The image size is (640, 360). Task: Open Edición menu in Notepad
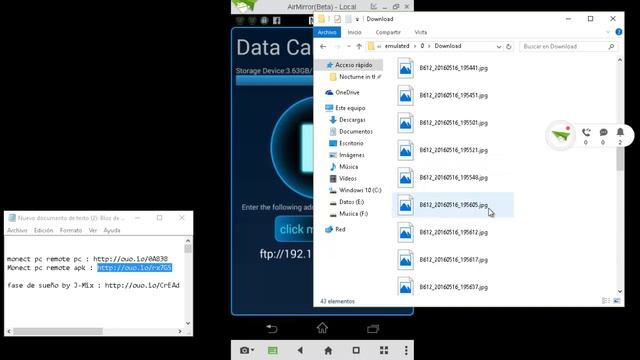pos(43,230)
